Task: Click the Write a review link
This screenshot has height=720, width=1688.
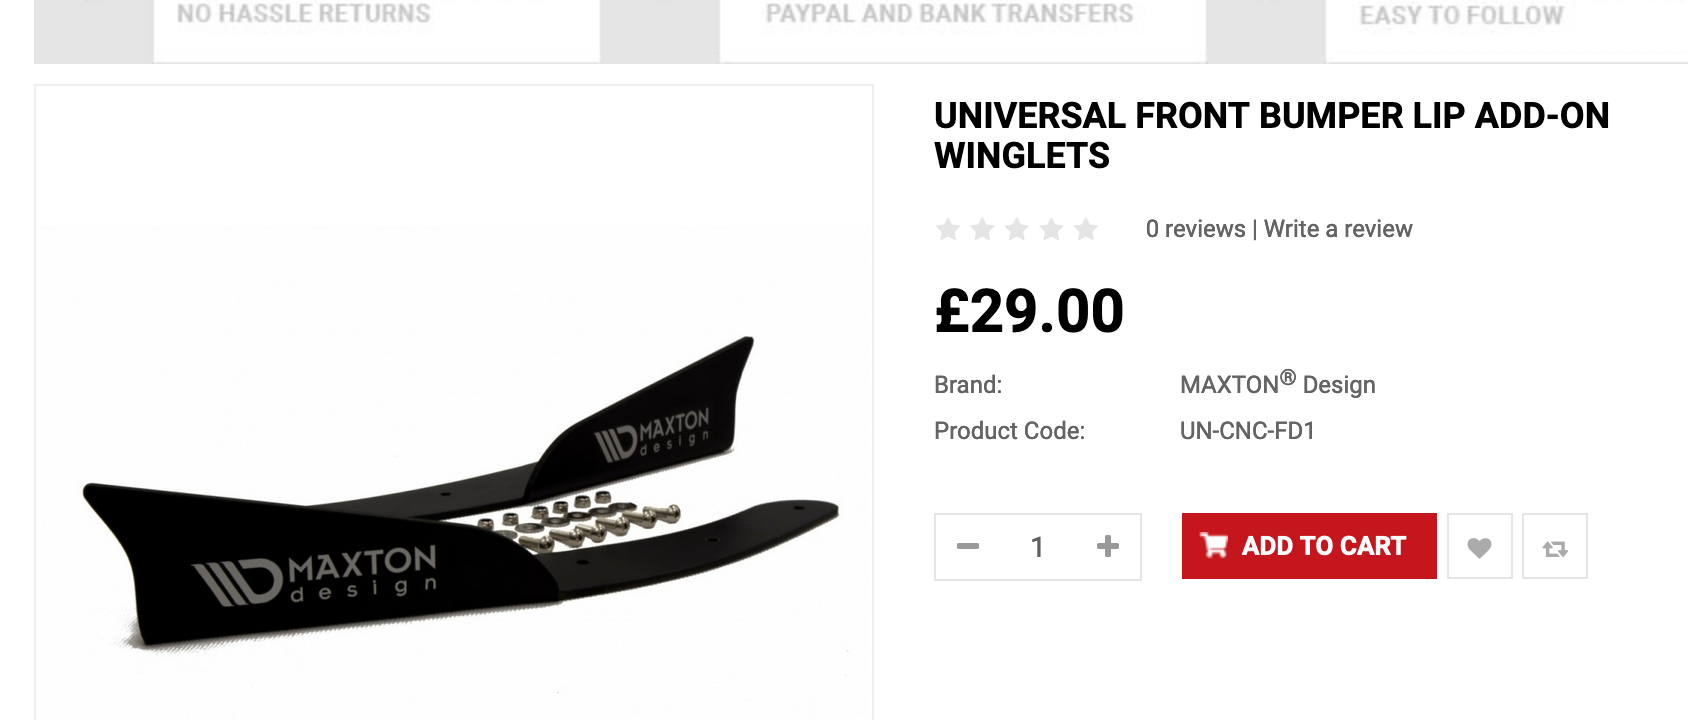Action: point(1338,229)
